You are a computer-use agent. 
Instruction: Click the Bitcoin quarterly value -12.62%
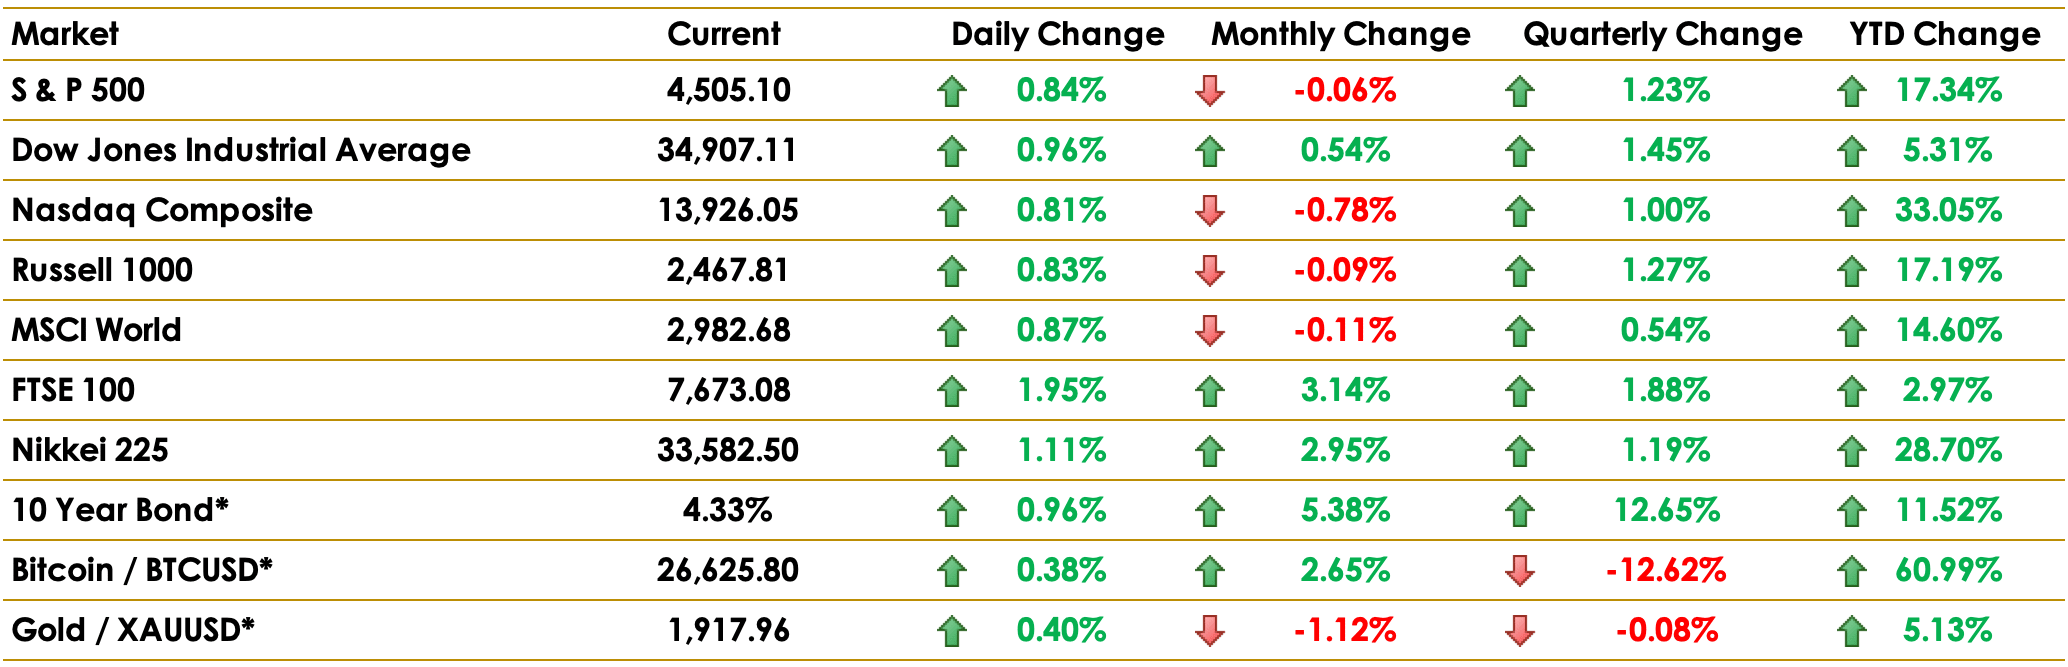click(x=1666, y=570)
